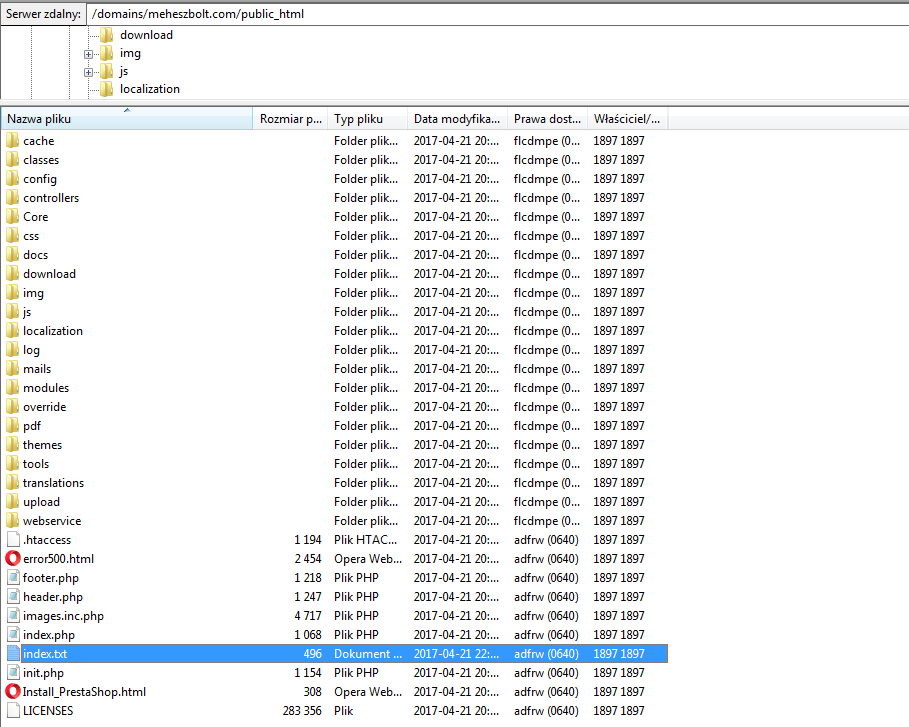Expand the js folder in remote tree
The height and width of the screenshot is (727, 909).
(x=88, y=72)
